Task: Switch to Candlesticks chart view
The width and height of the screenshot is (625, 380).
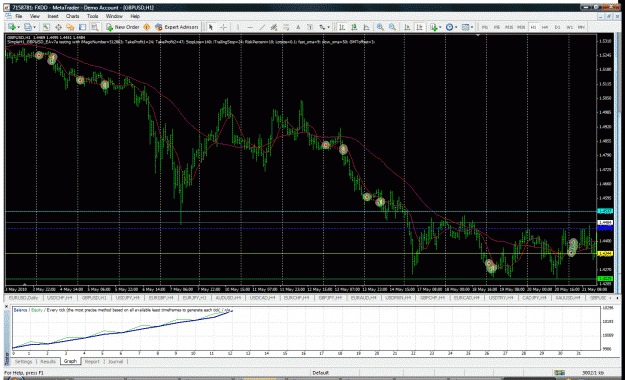Action: click(354, 27)
